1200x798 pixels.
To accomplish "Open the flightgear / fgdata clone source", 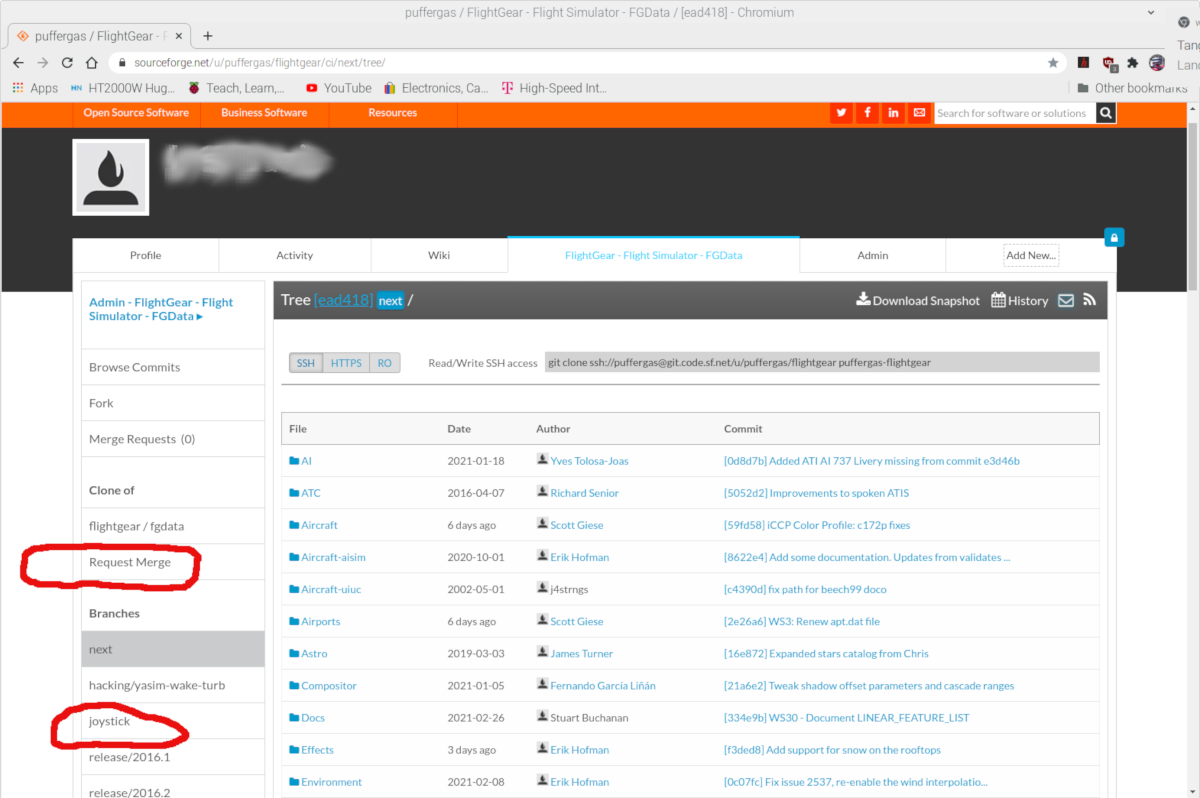I will click(x=173, y=526).
